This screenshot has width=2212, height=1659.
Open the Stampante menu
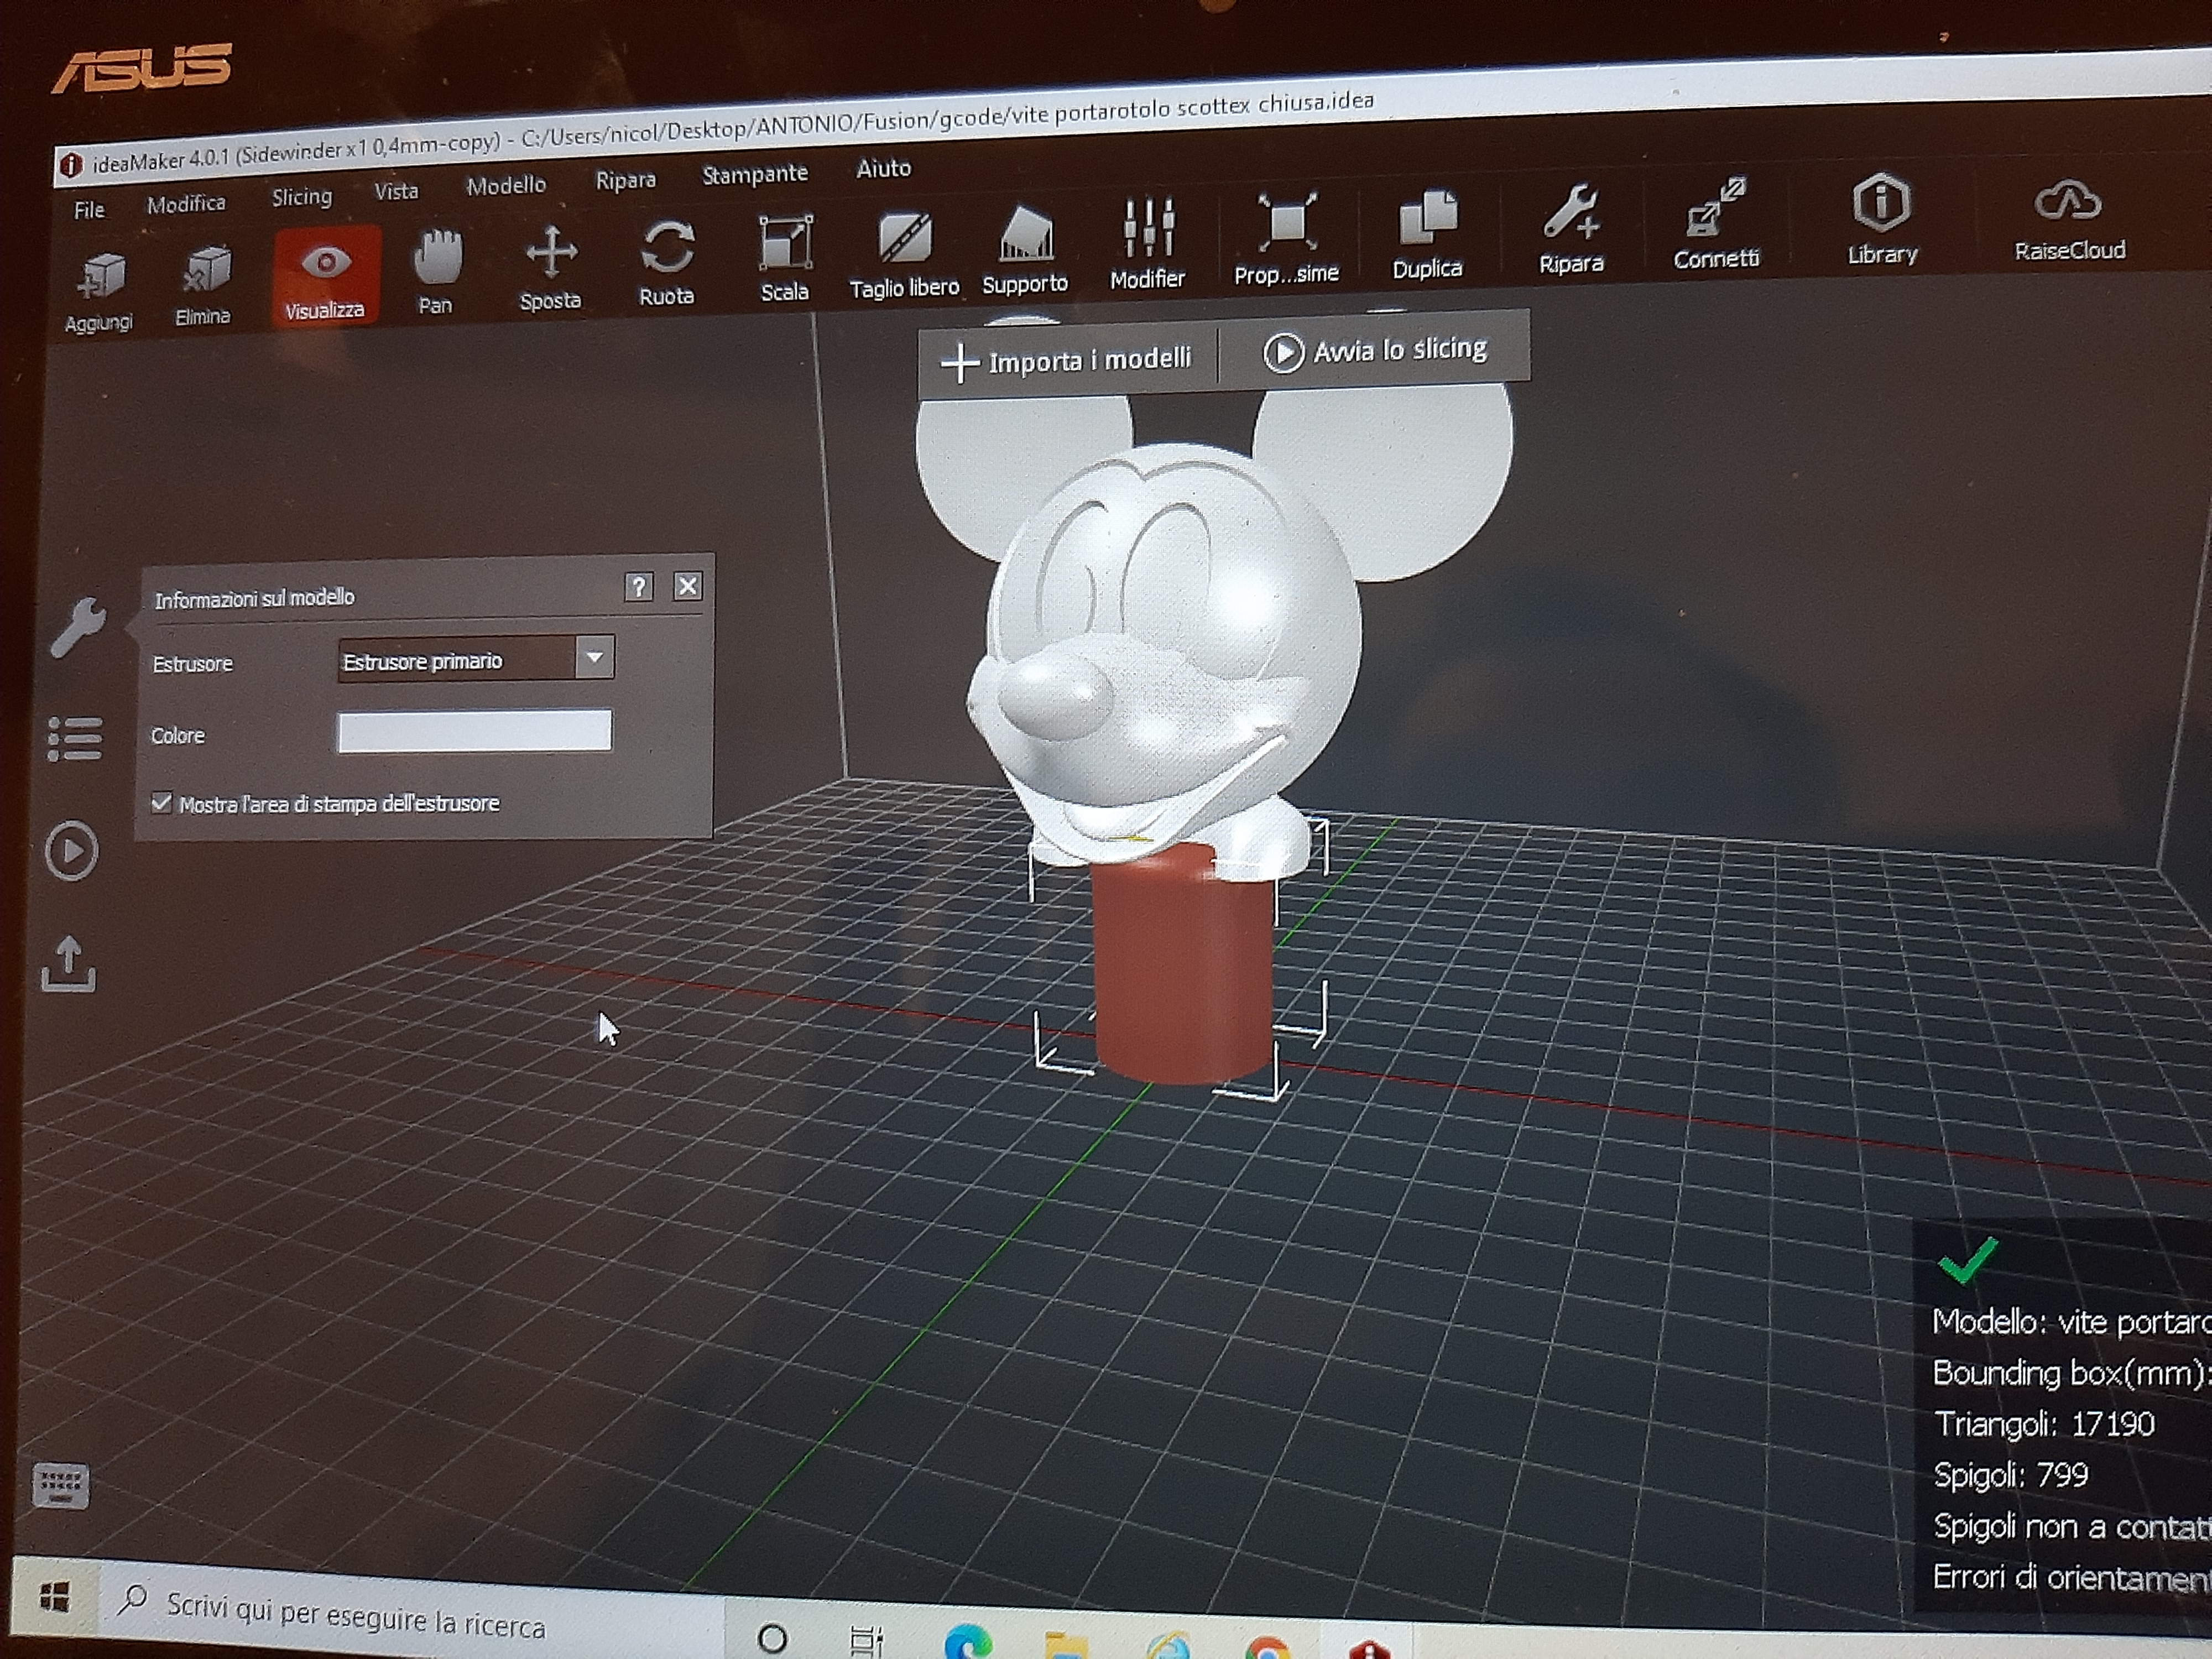point(754,174)
